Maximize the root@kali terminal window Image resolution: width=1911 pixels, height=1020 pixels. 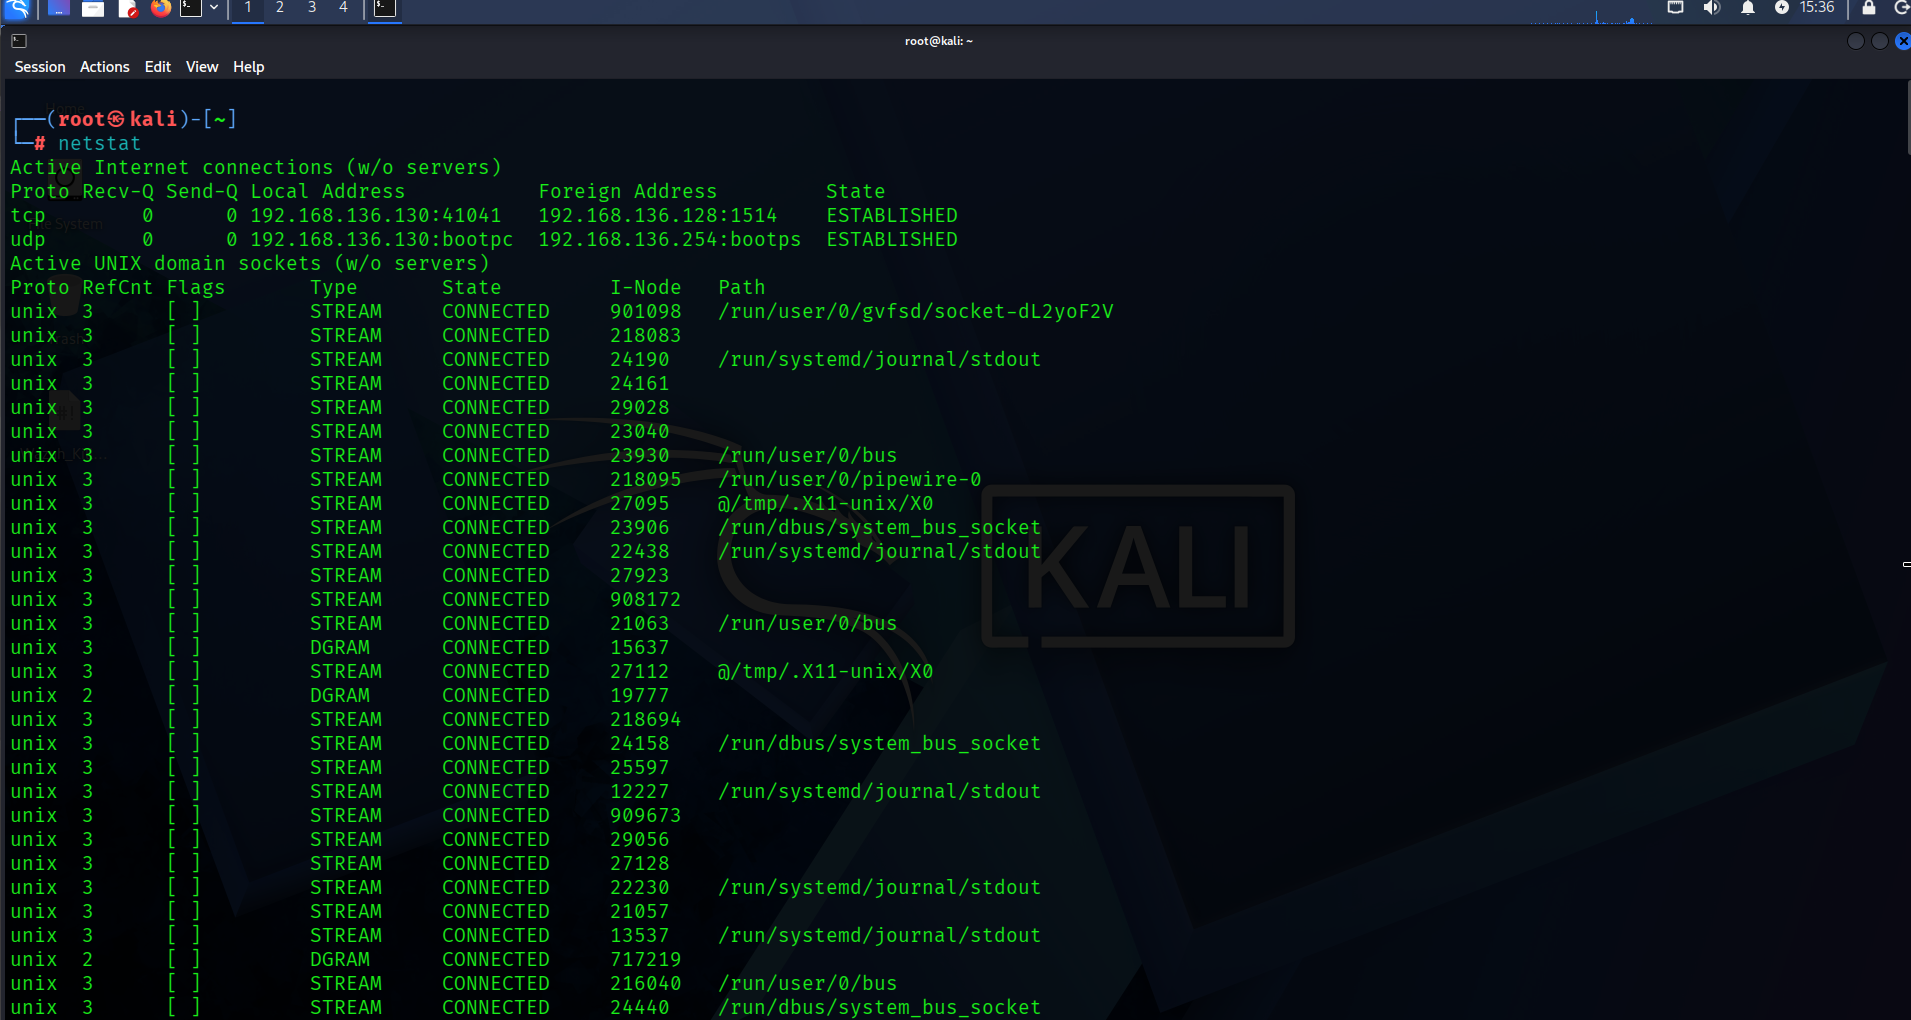(x=1880, y=41)
